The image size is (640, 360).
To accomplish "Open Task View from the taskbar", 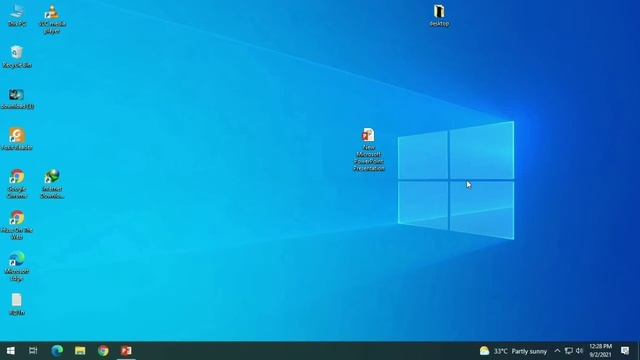I will tap(33, 351).
